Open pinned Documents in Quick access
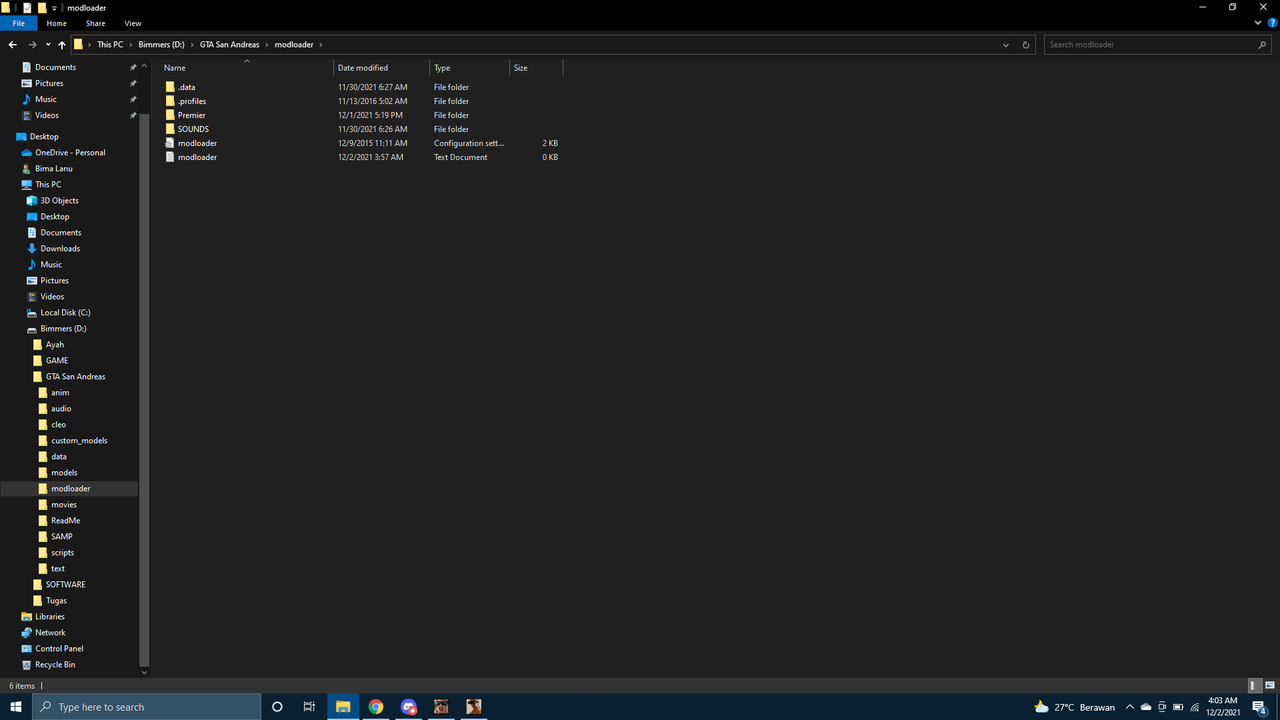Image resolution: width=1280 pixels, height=720 pixels. [55, 67]
